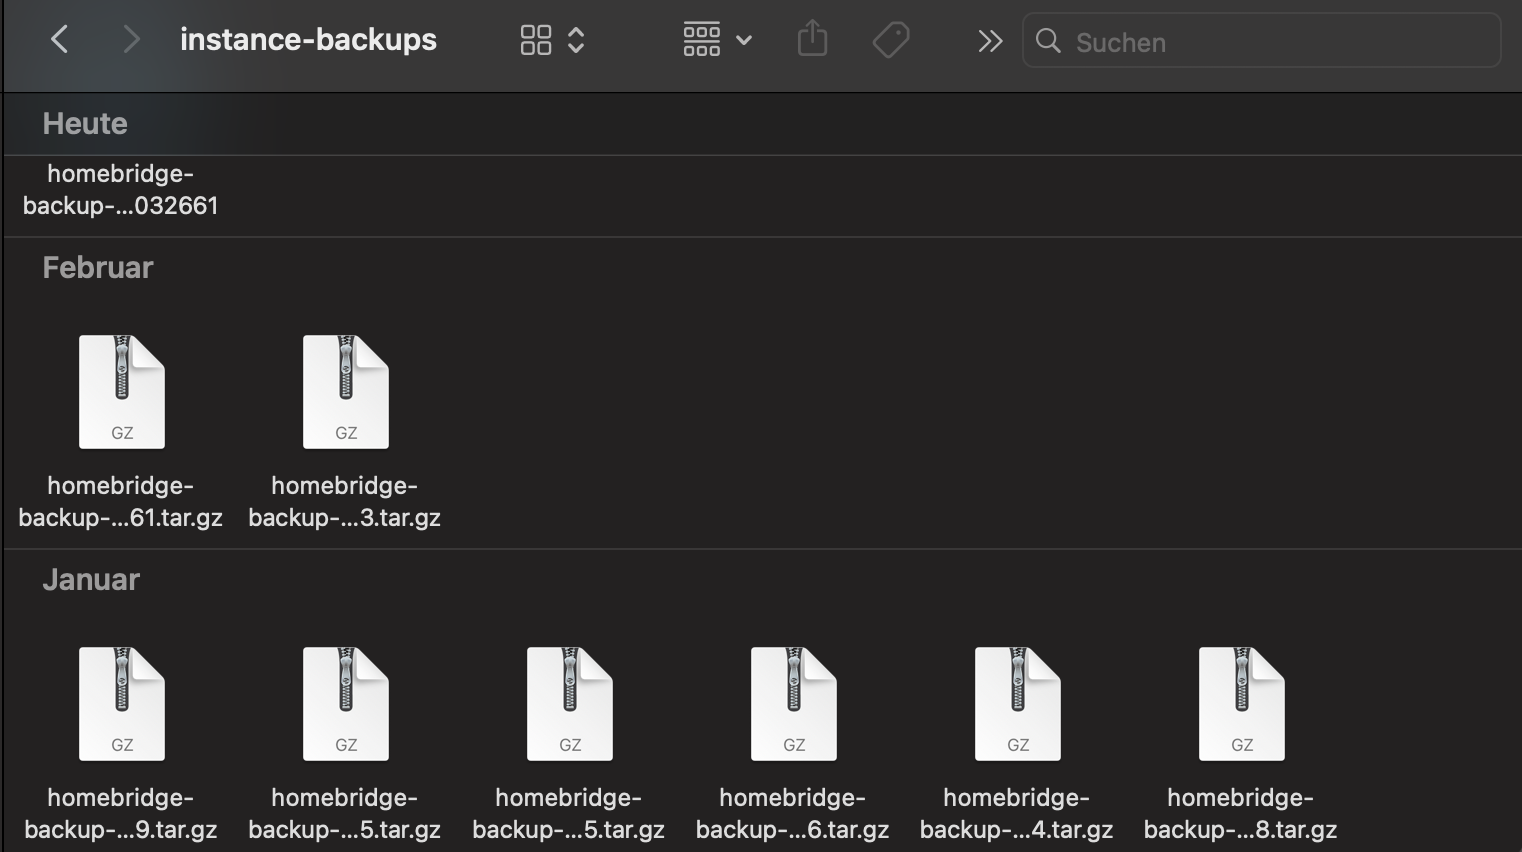Select the Januar file ending 4.tar.gz

(1018, 704)
